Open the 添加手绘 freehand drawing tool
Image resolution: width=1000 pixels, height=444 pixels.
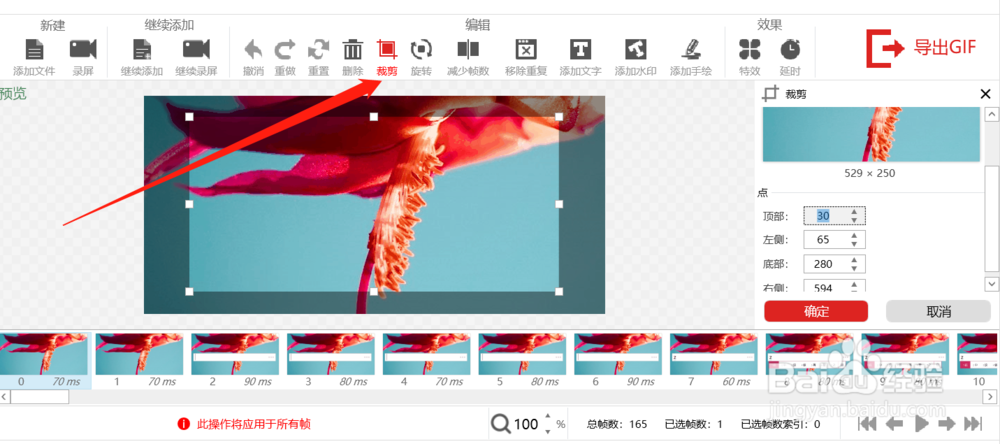click(x=691, y=49)
